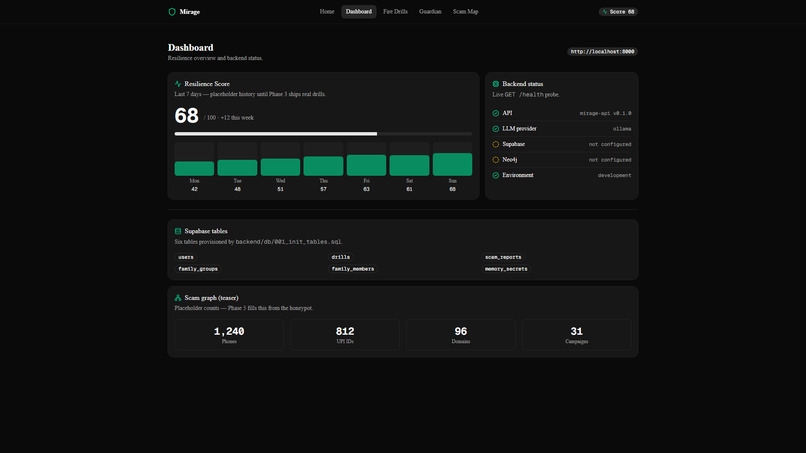Click the 'Scam graph (teaser)' title
Screen dimensions: 806x453
(x=211, y=298)
